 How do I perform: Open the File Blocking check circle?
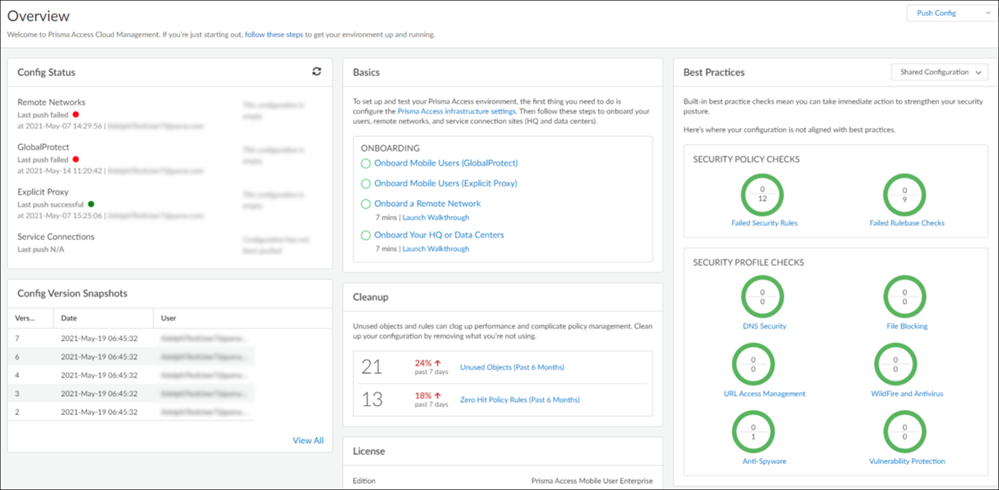tap(907, 297)
